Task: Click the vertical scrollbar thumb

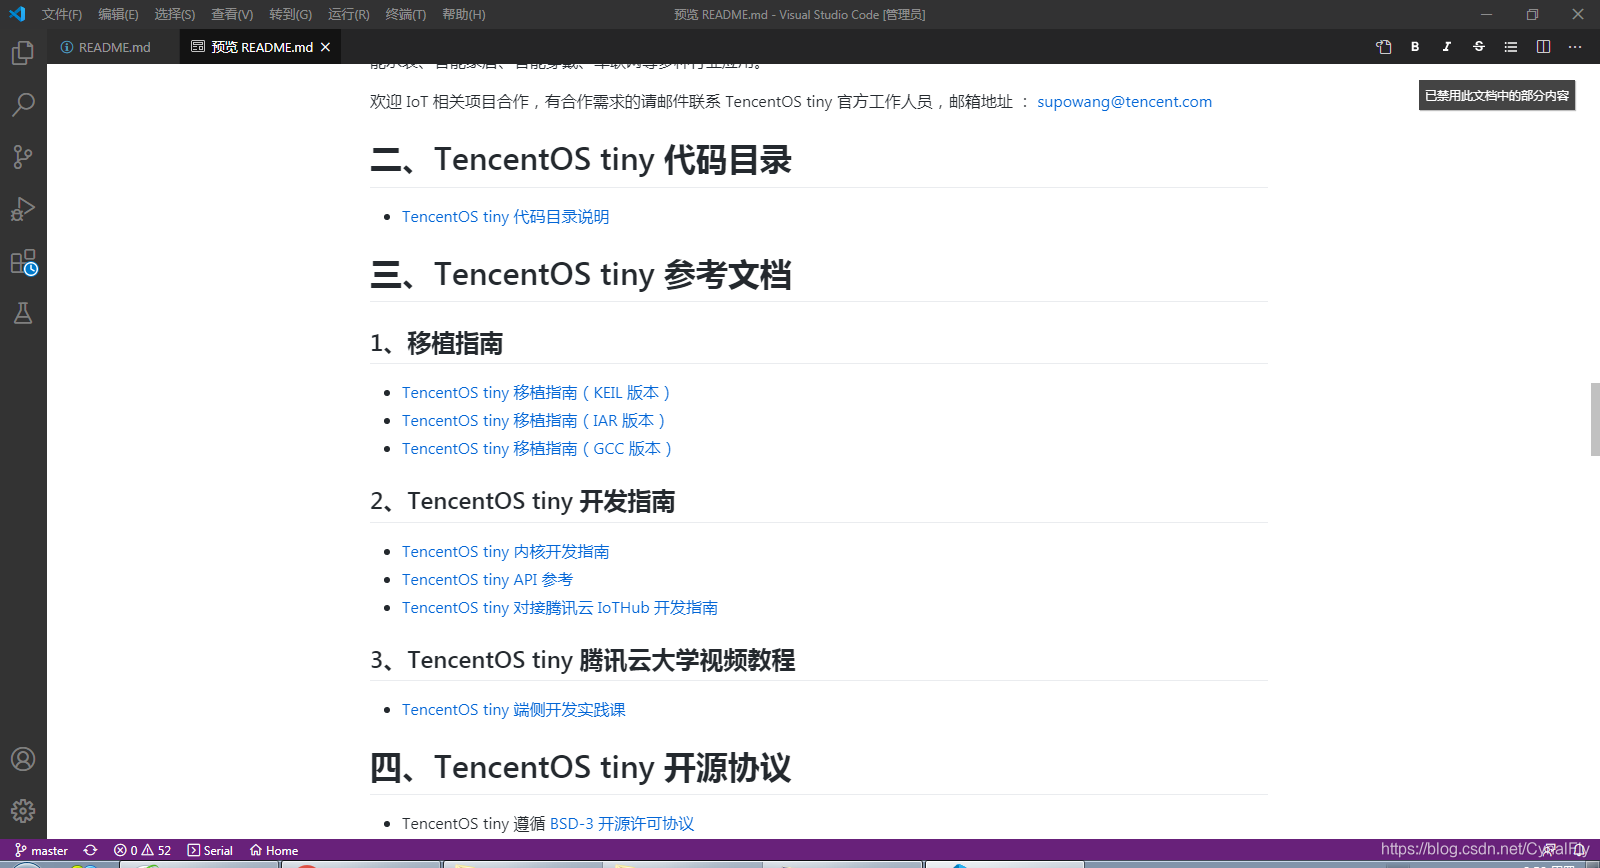Action: click(1595, 419)
